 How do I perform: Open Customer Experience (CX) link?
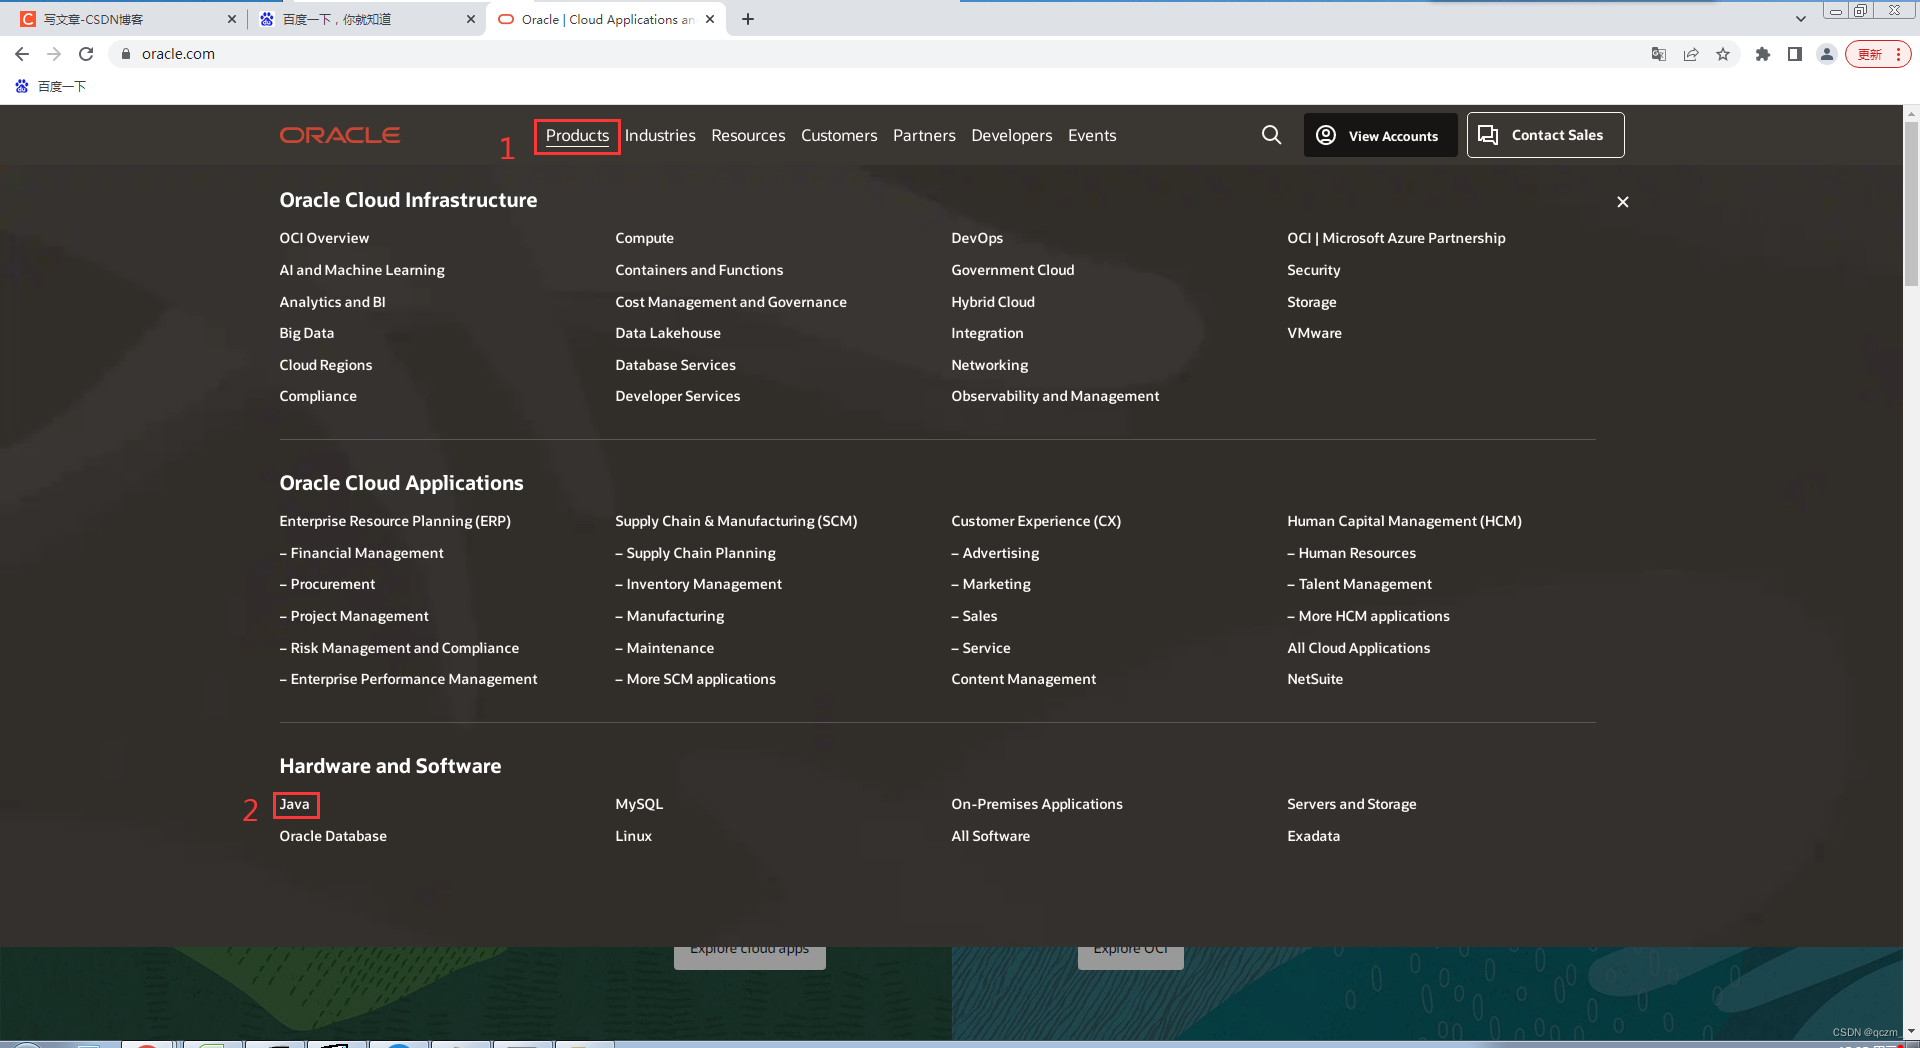click(1036, 521)
